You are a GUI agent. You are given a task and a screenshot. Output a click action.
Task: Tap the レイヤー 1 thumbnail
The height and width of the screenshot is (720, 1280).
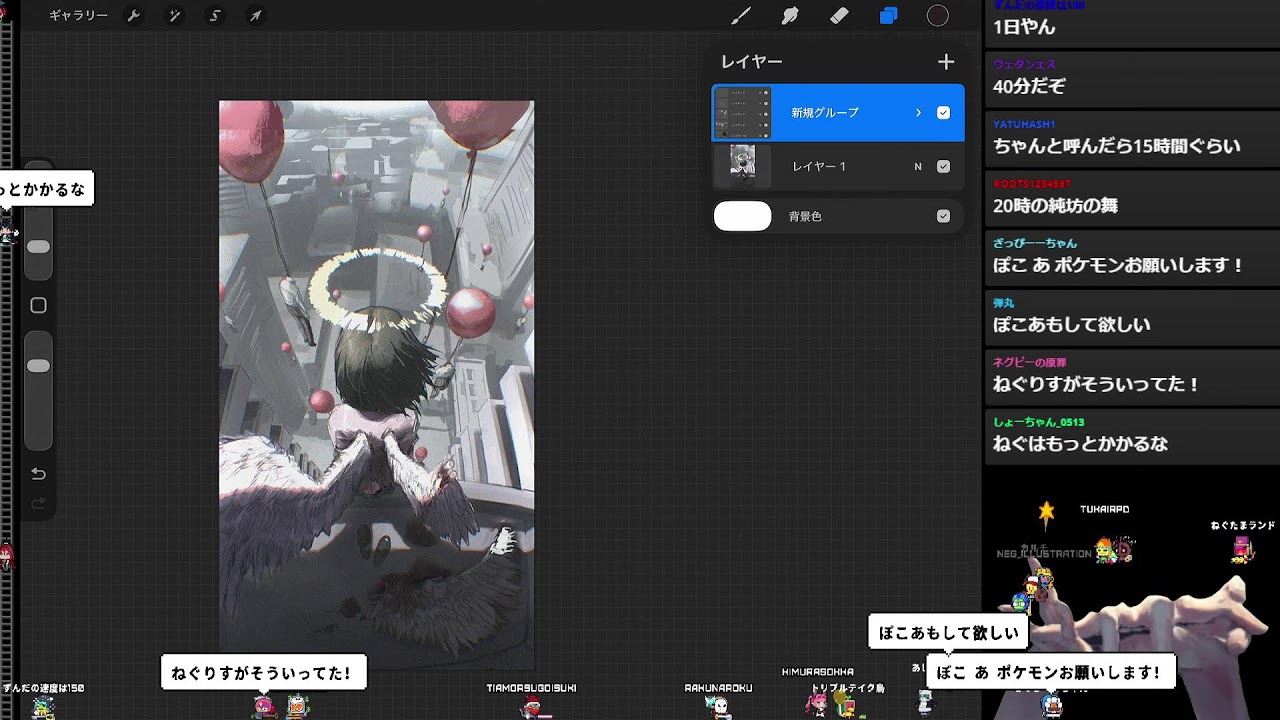click(x=743, y=166)
